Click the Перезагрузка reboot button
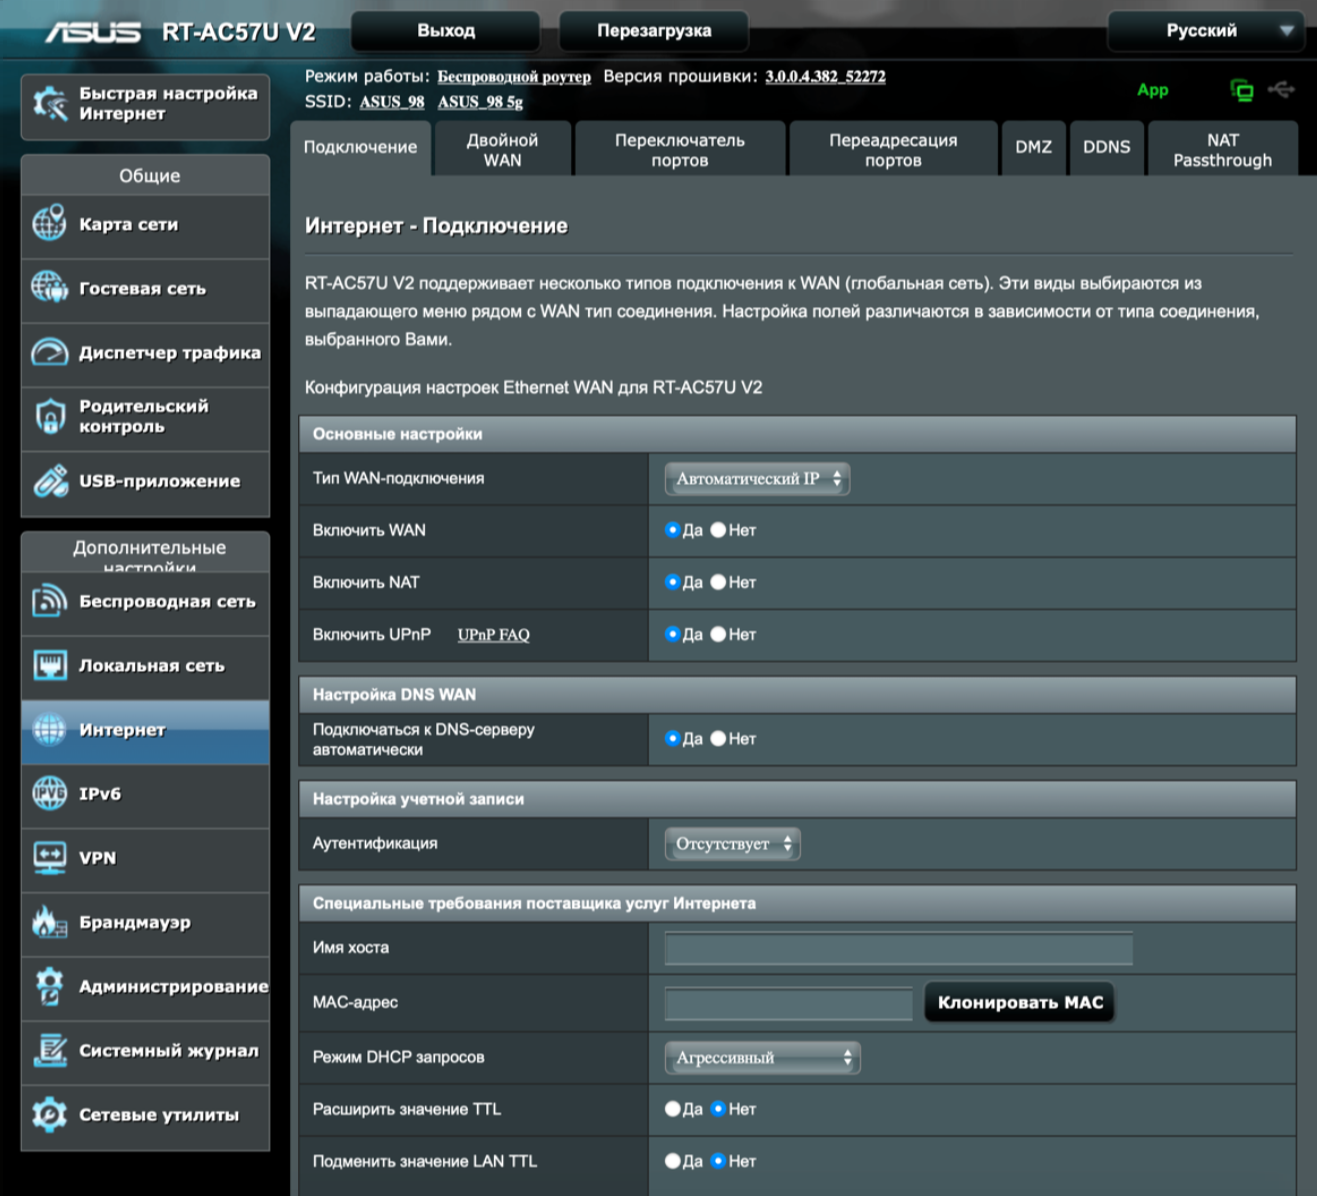 654,31
